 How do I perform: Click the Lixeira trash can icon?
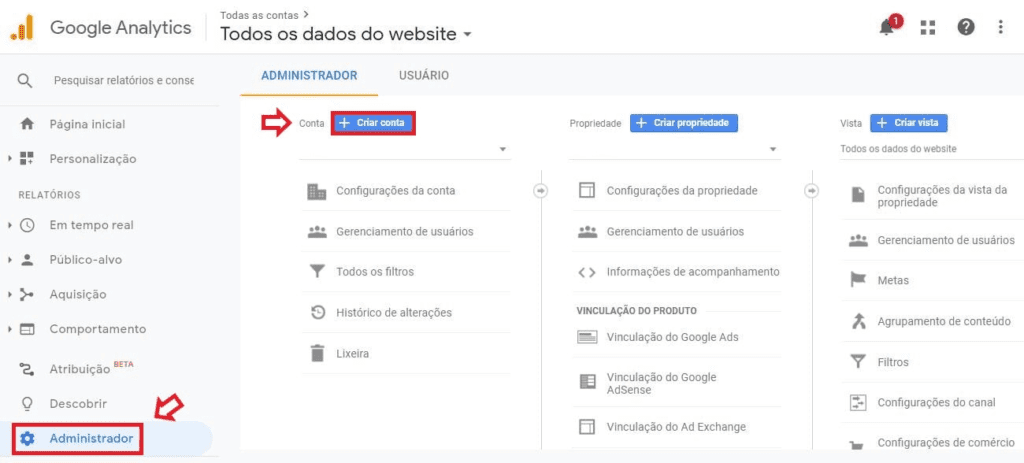coord(317,353)
